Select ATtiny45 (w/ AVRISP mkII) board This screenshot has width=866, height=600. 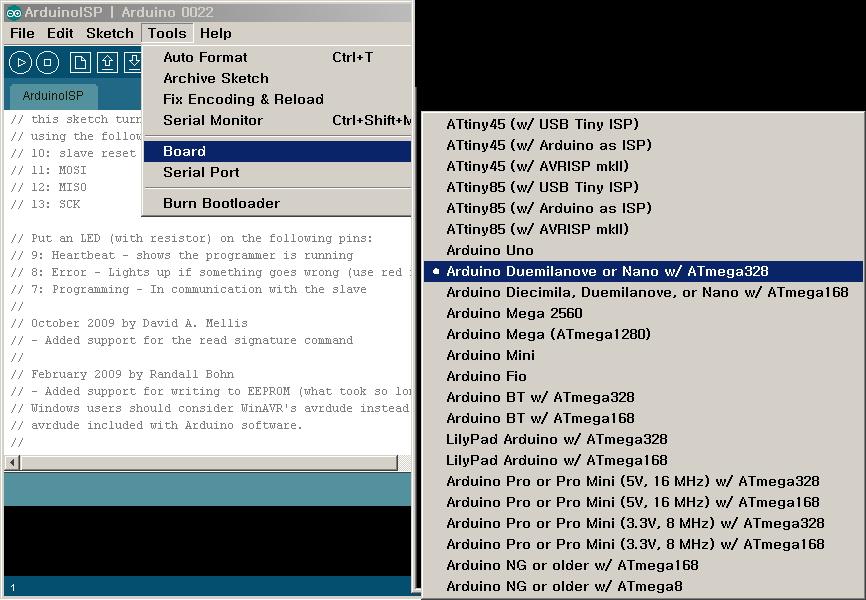tap(643, 166)
